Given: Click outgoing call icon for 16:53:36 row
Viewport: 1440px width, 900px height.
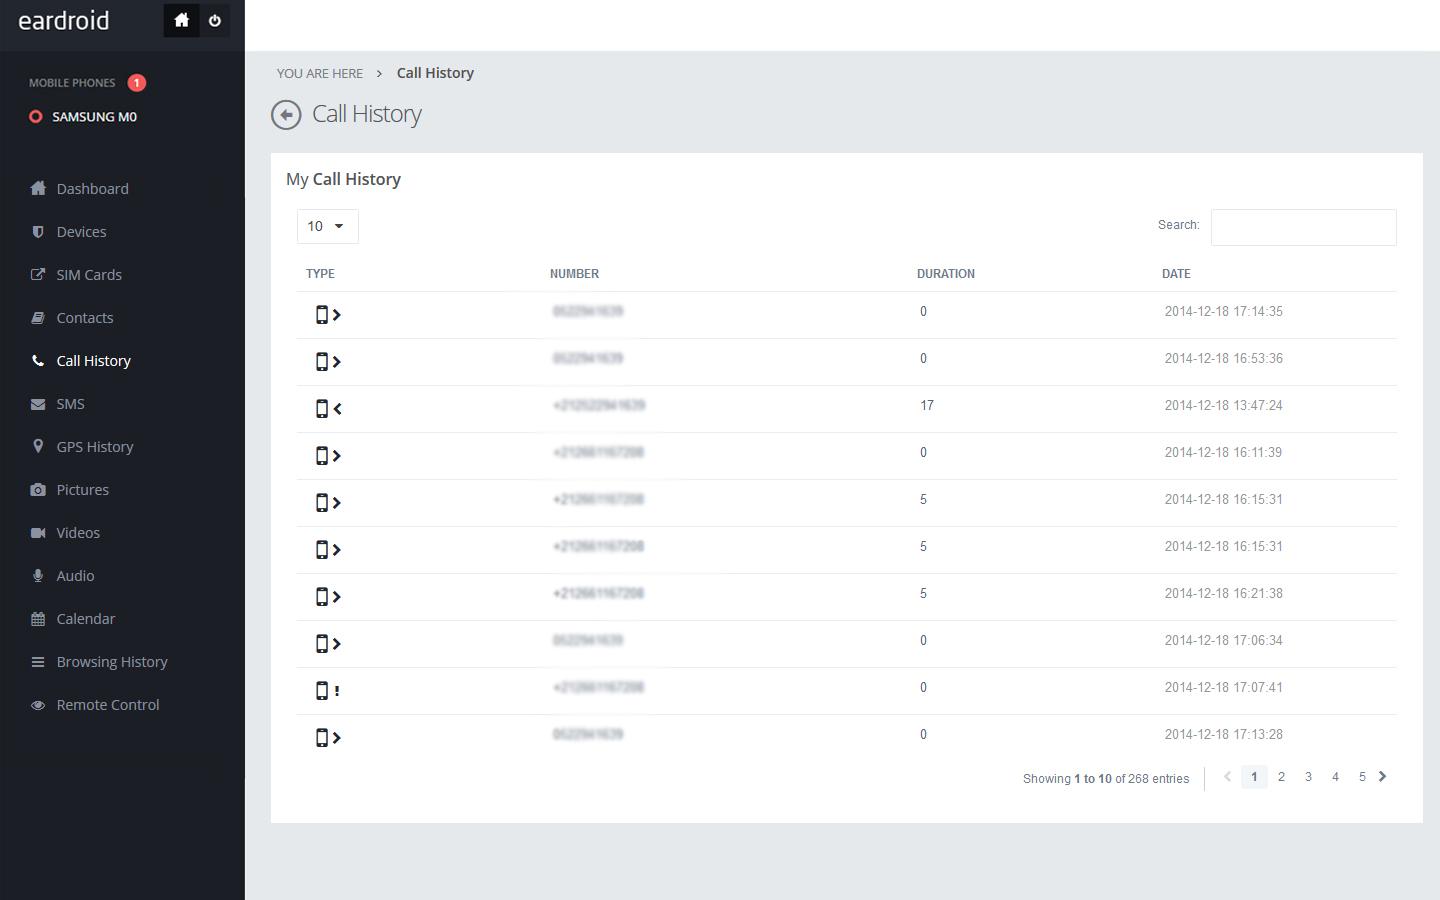Looking at the screenshot, I should click(328, 362).
